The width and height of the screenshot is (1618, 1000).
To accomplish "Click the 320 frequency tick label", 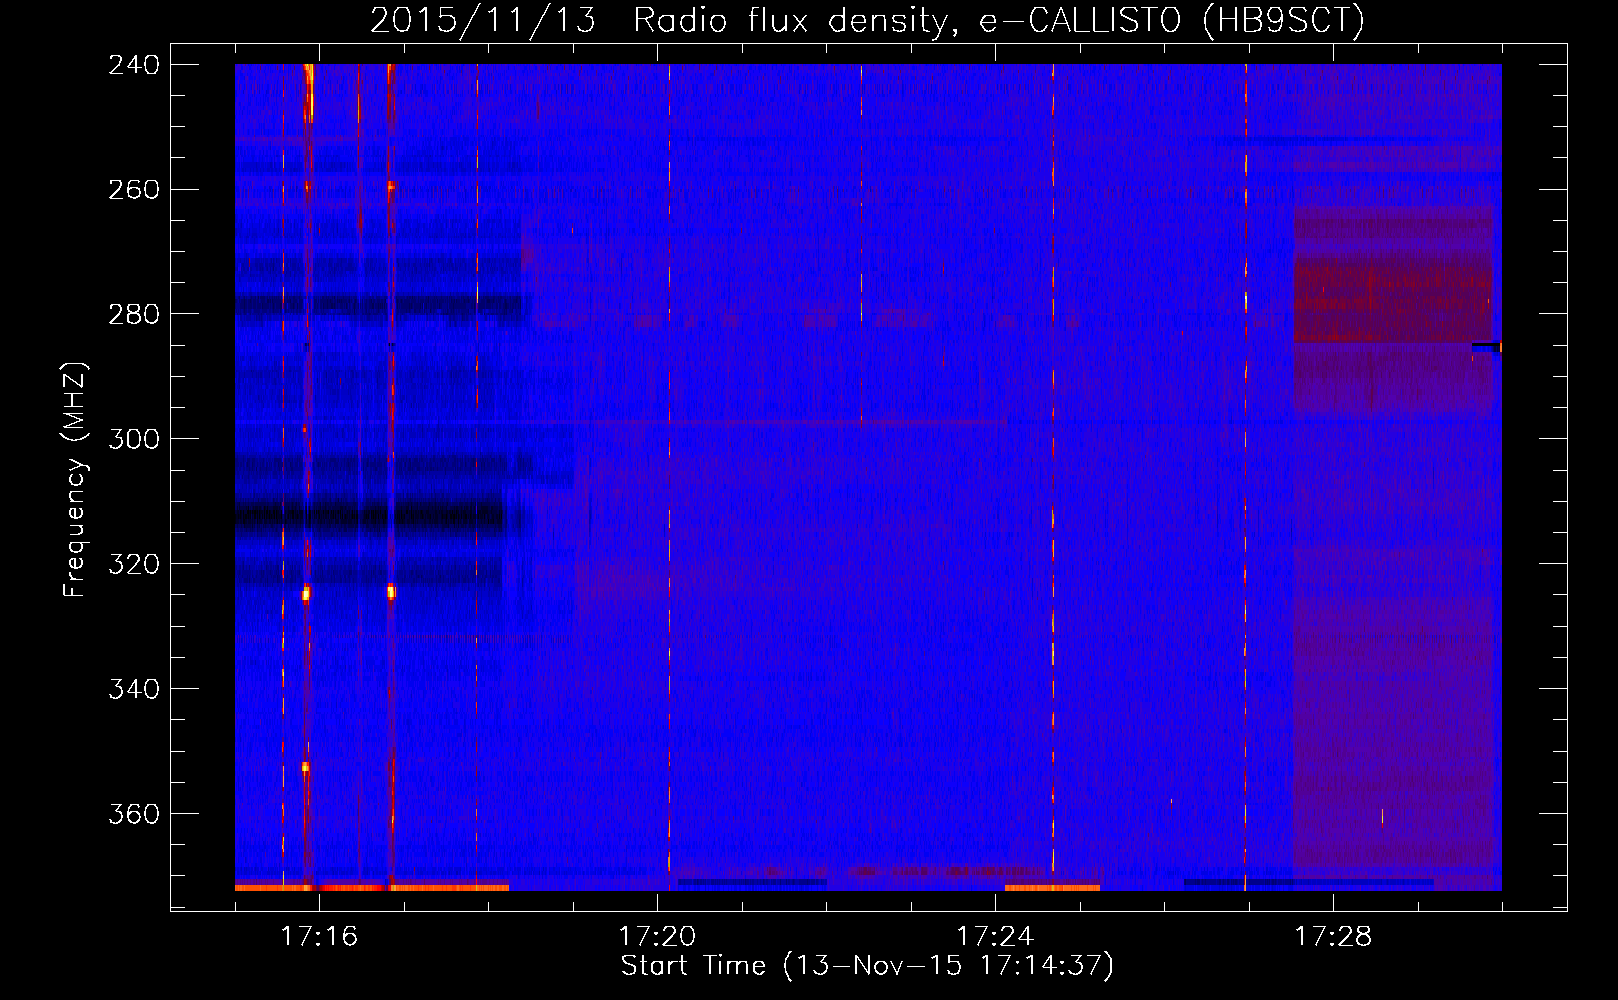I will pos(134,565).
